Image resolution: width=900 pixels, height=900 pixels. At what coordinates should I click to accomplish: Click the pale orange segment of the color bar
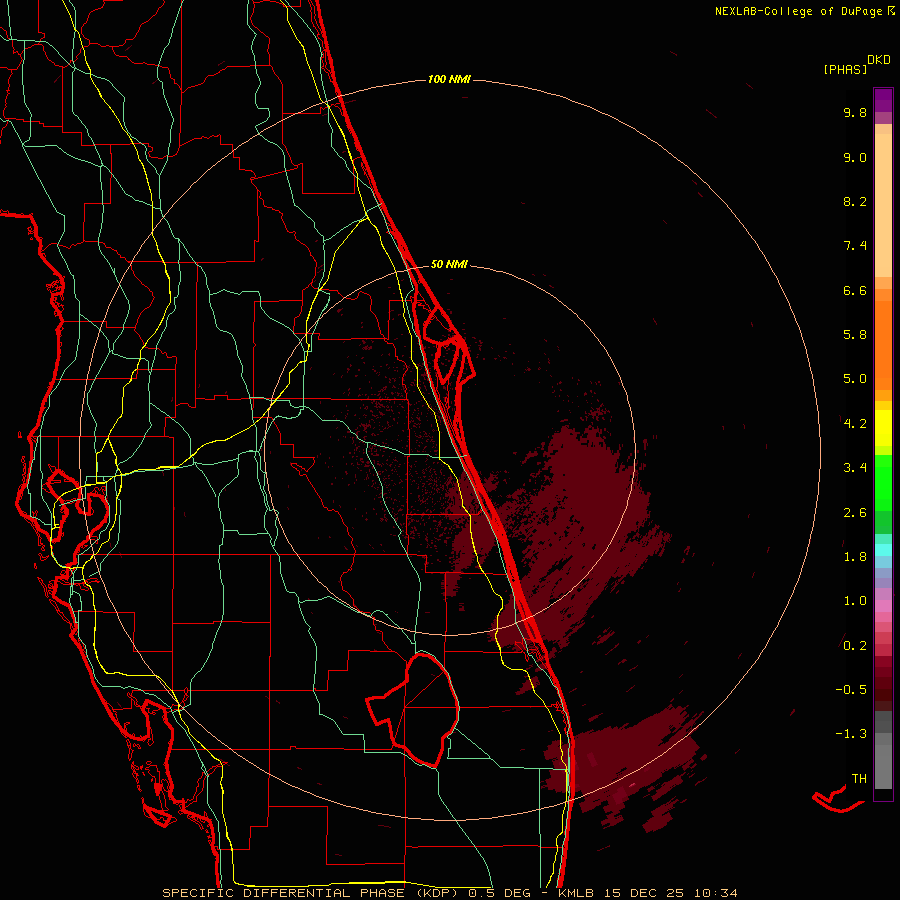tap(883, 204)
